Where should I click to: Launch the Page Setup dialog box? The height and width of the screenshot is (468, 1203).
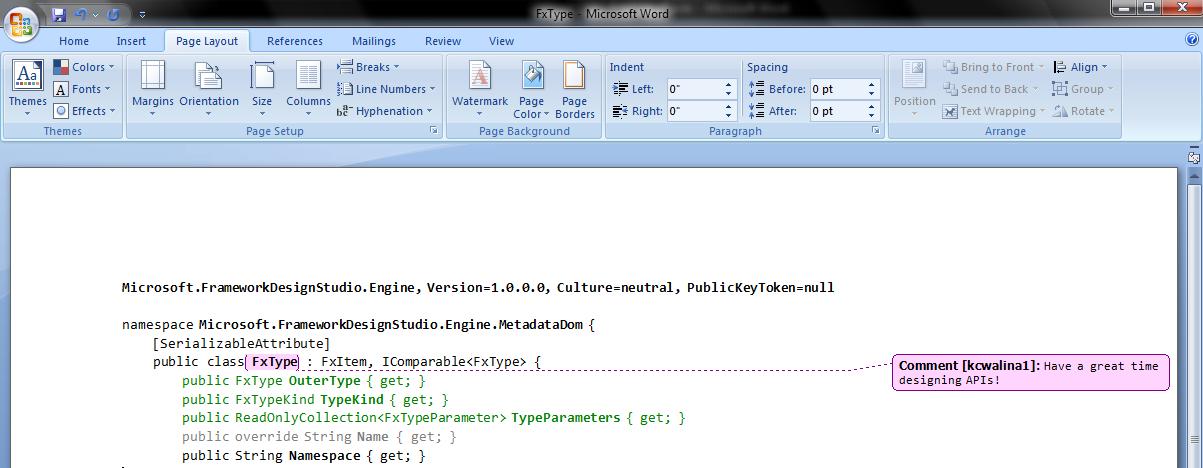click(x=434, y=131)
